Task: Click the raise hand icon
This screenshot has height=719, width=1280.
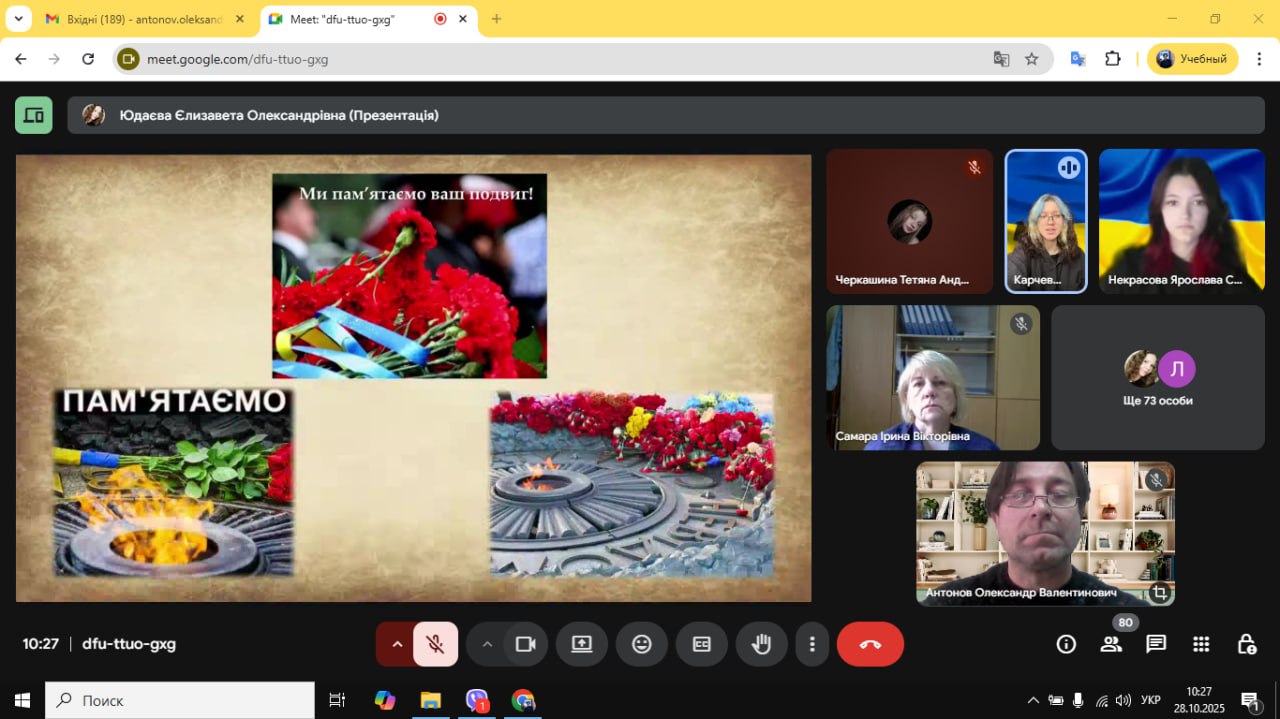Action: [x=761, y=644]
